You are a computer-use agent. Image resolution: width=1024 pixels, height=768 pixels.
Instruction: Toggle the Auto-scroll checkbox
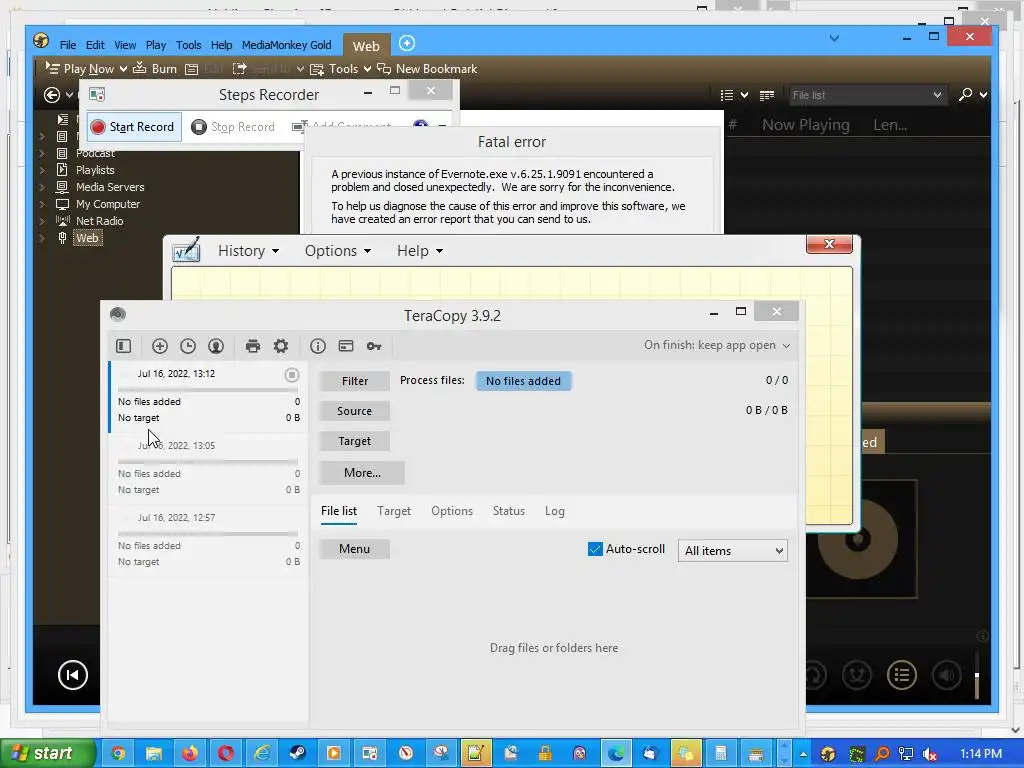[x=595, y=549]
